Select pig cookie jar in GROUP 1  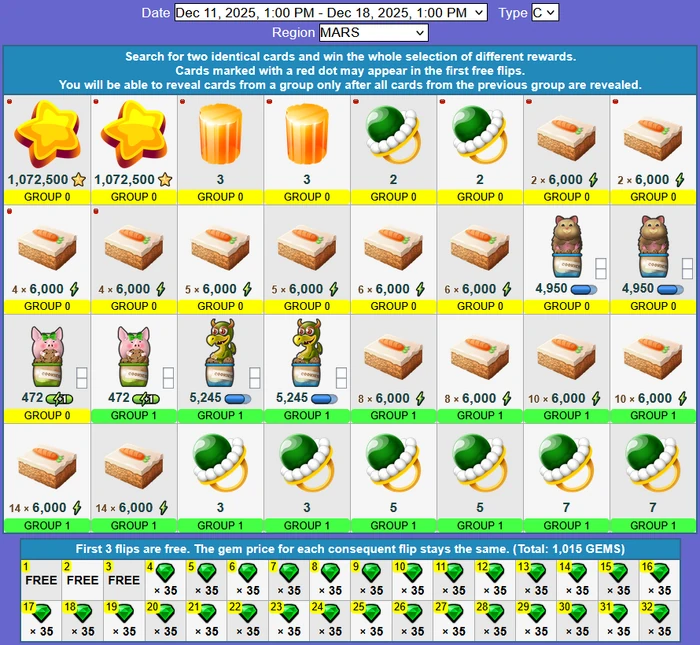click(x=134, y=356)
